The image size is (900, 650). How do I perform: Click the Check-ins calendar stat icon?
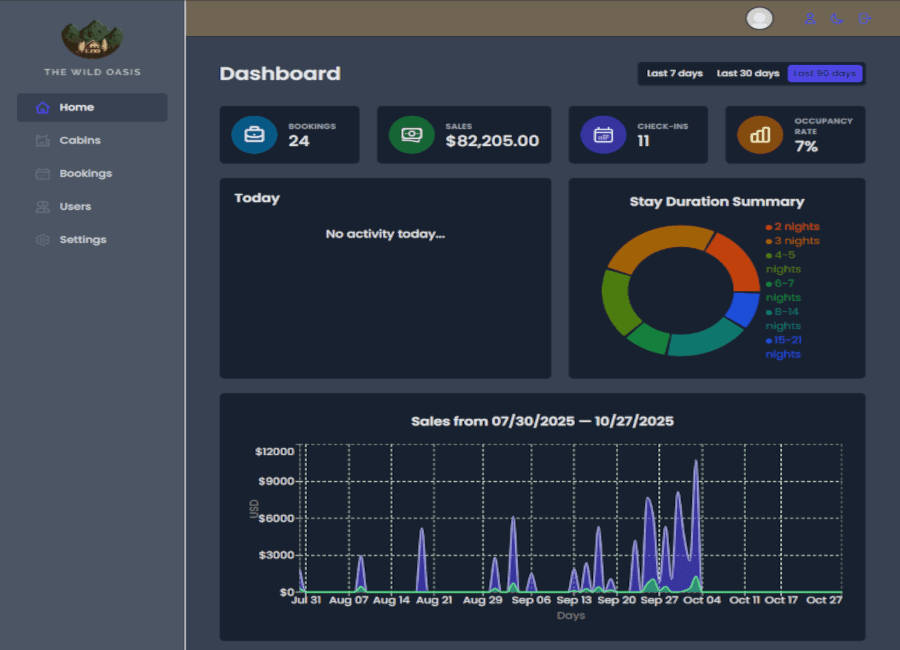(x=603, y=135)
